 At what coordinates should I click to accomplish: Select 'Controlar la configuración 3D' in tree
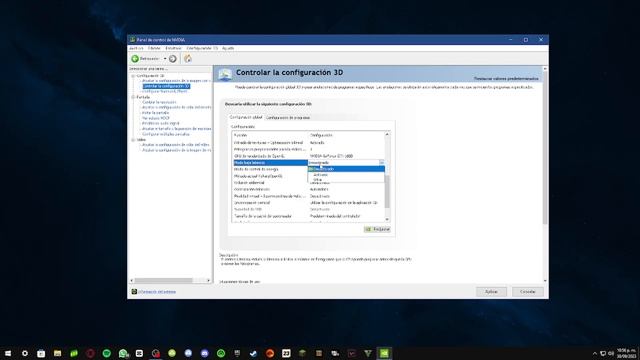point(166,86)
